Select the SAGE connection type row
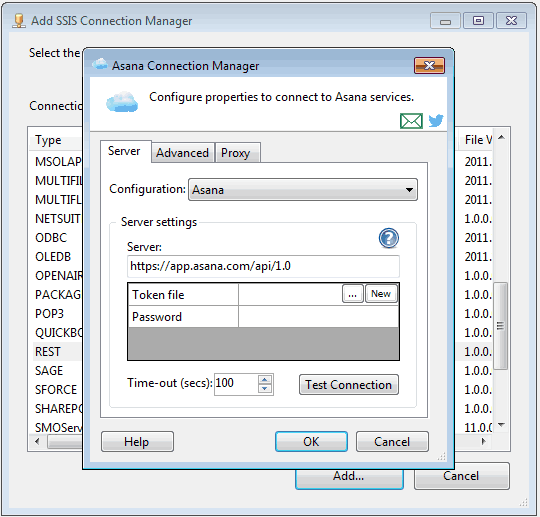This screenshot has height=517, width=540. (x=58, y=371)
